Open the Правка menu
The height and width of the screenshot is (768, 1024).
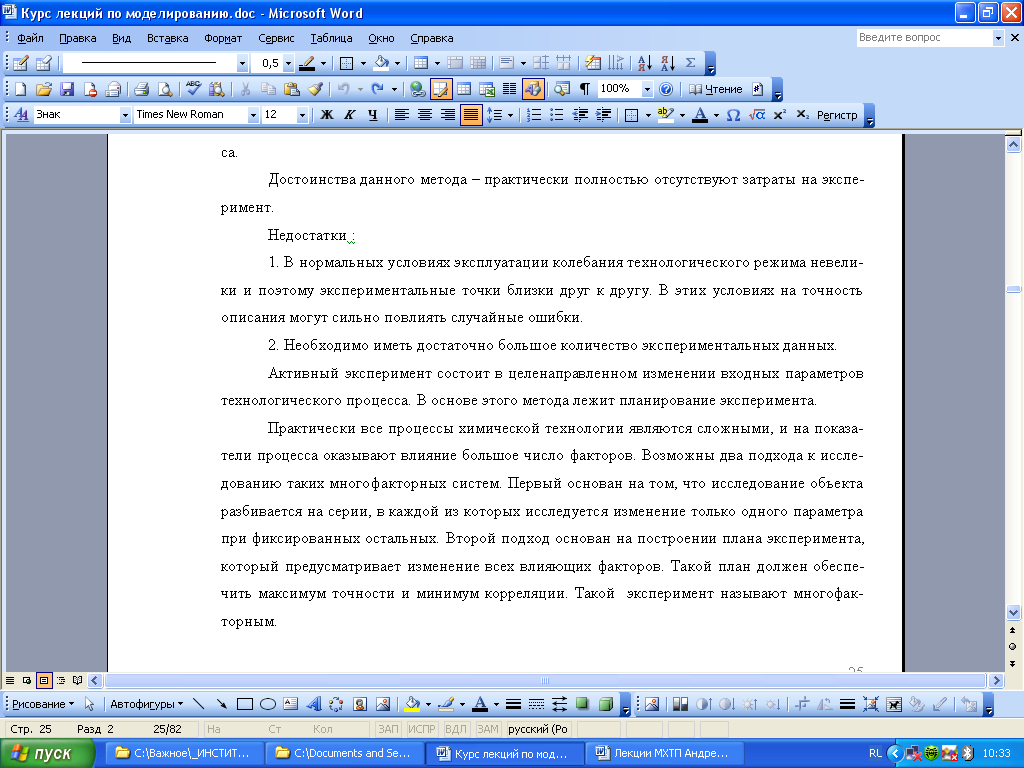(78, 38)
